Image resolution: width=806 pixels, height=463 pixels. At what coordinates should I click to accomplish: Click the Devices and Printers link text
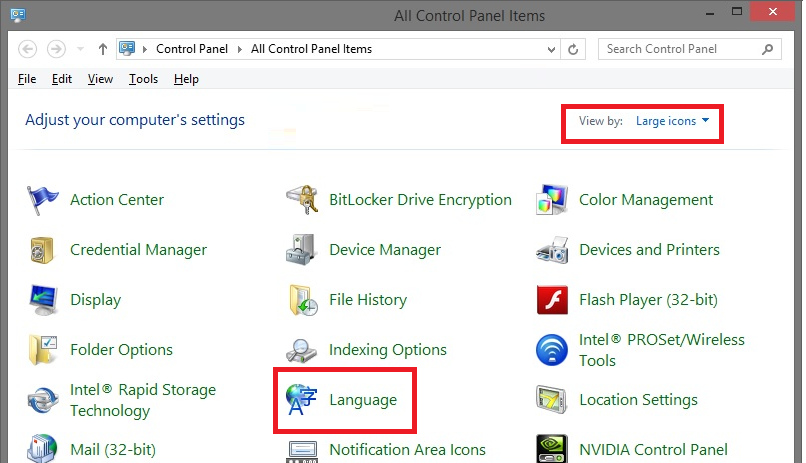point(649,250)
